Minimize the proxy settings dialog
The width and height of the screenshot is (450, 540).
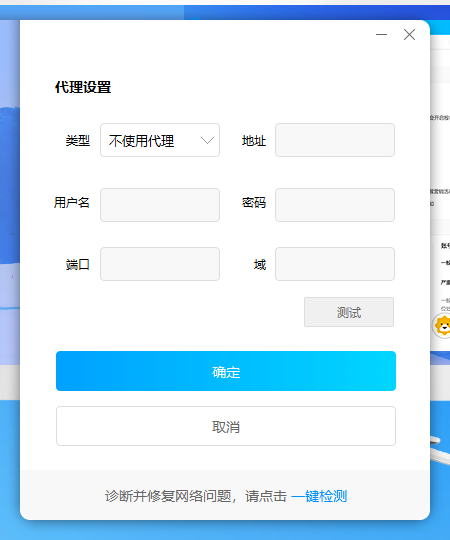point(381,34)
